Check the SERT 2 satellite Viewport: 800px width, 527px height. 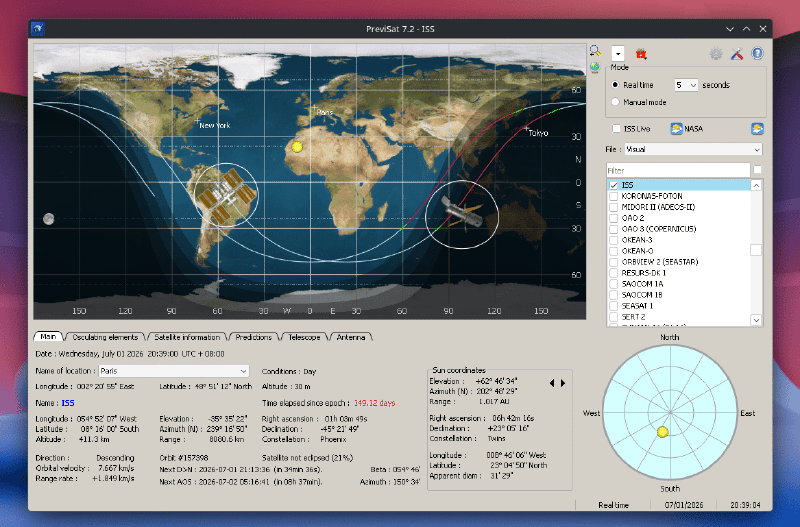click(x=614, y=317)
